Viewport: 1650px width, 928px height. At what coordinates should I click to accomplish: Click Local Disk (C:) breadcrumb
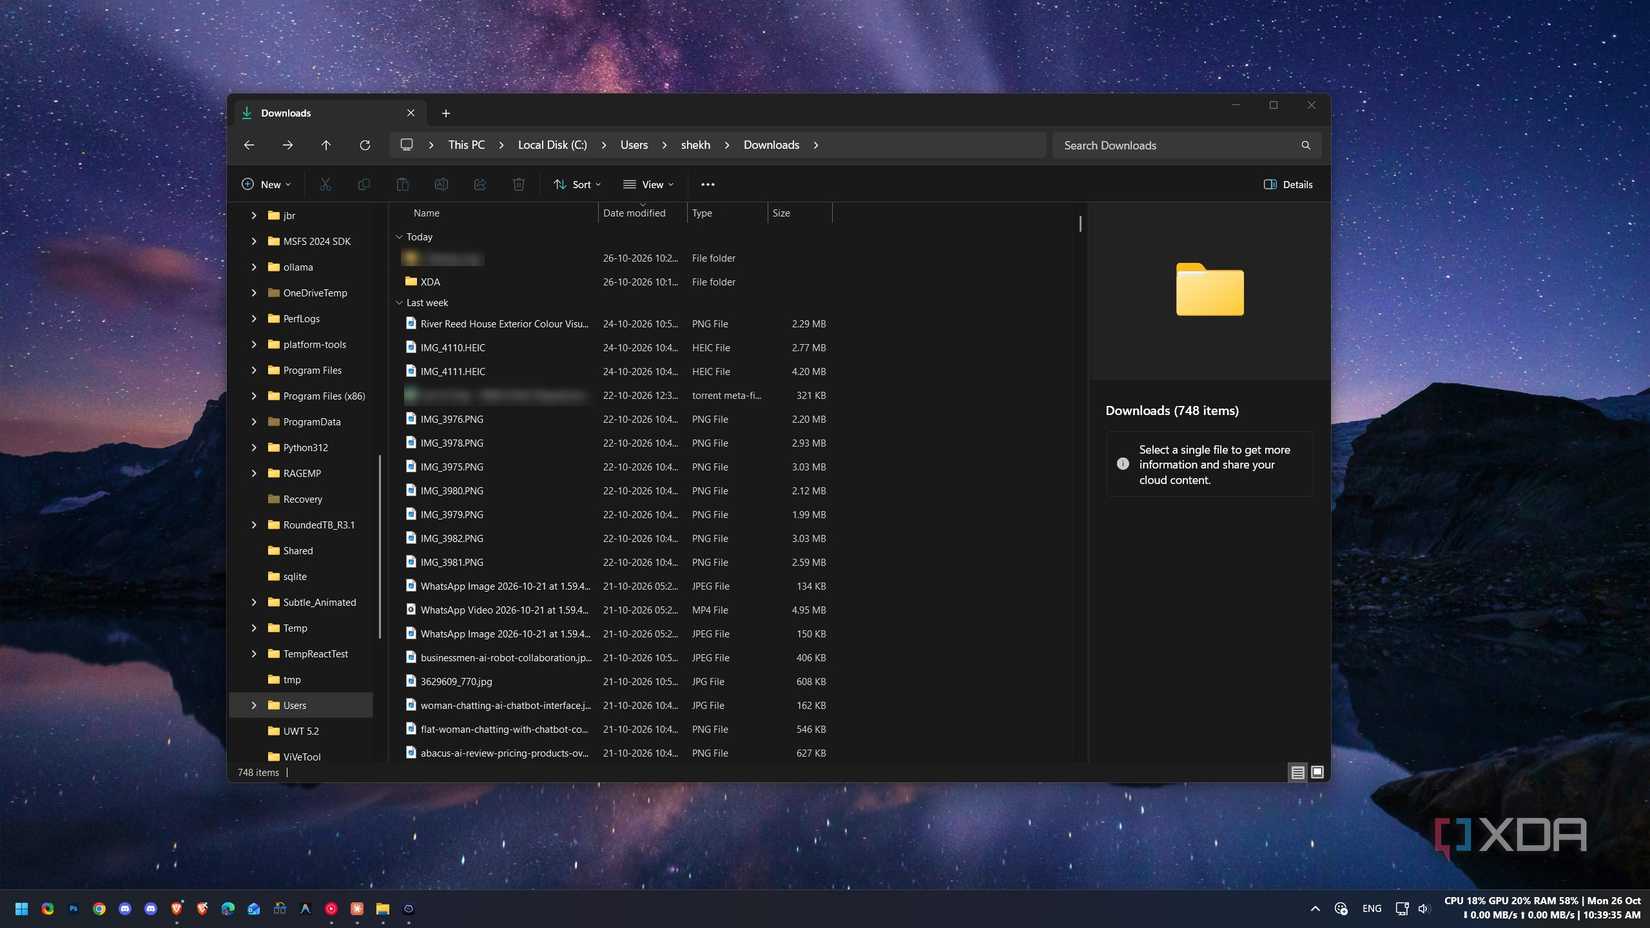point(552,145)
